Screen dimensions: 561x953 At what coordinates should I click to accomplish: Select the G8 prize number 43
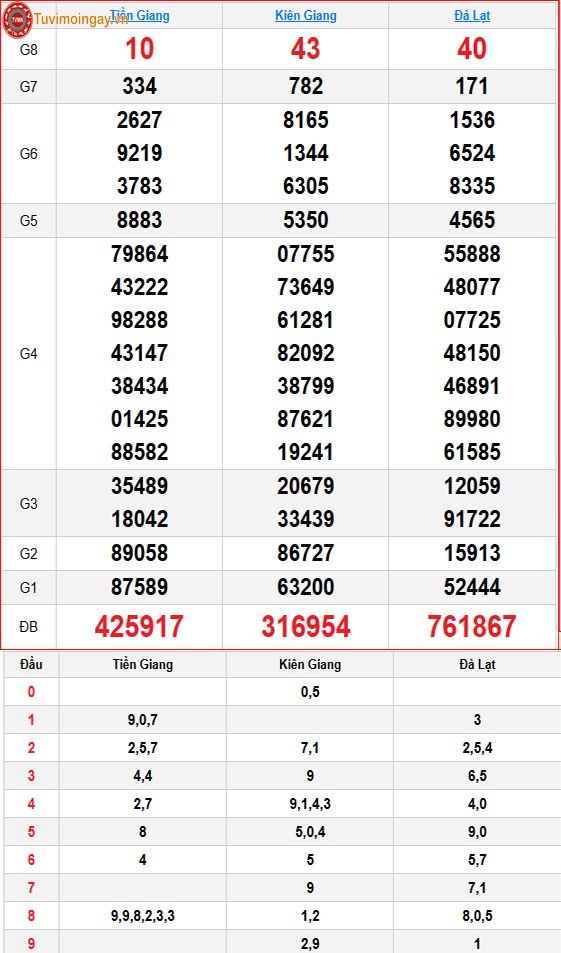click(306, 49)
